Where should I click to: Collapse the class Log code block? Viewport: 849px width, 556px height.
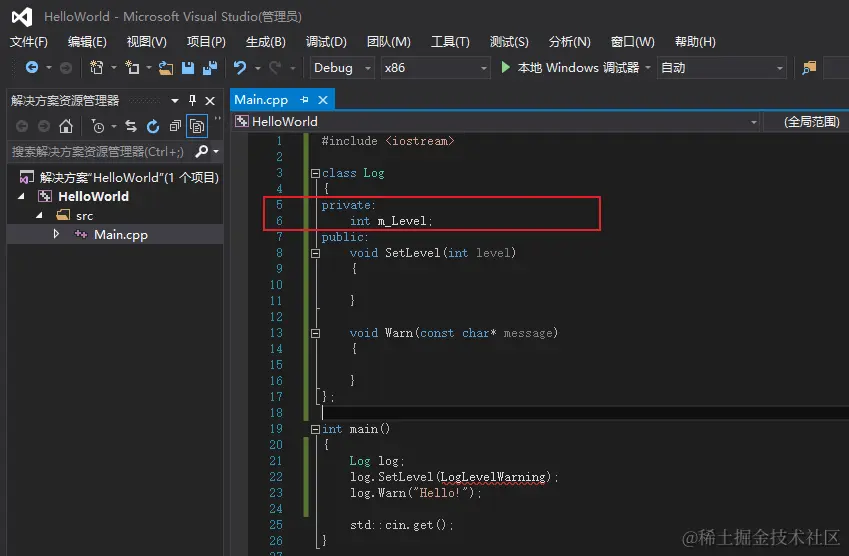[315, 173]
